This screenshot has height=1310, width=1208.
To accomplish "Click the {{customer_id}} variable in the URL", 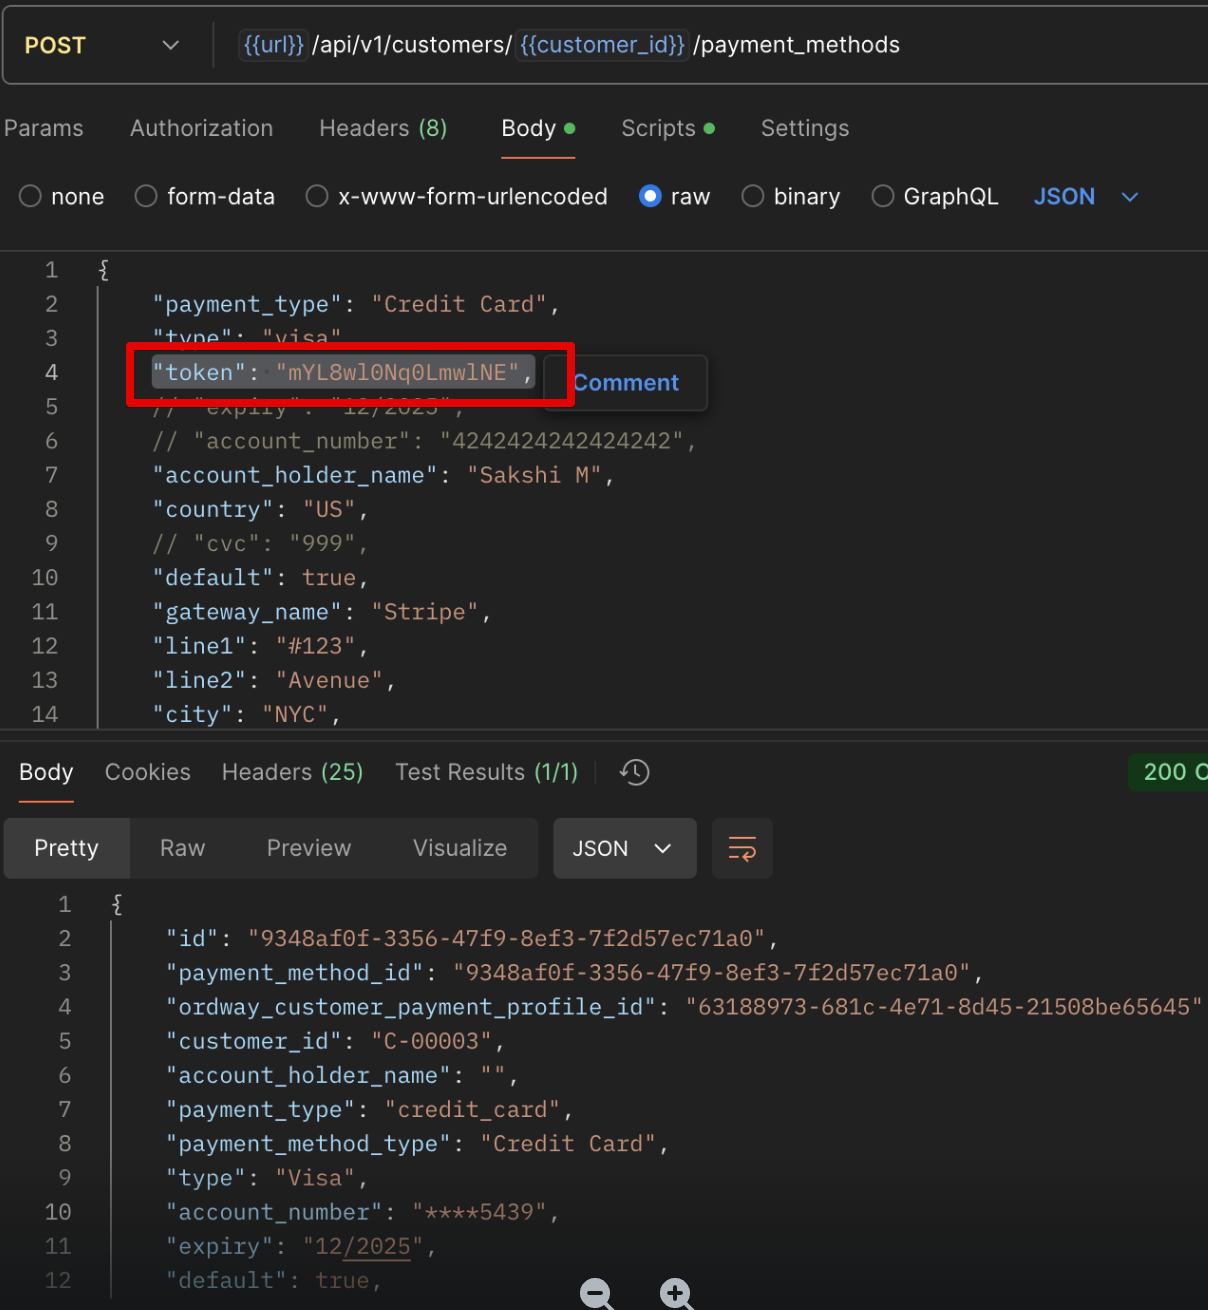I will click(x=602, y=45).
